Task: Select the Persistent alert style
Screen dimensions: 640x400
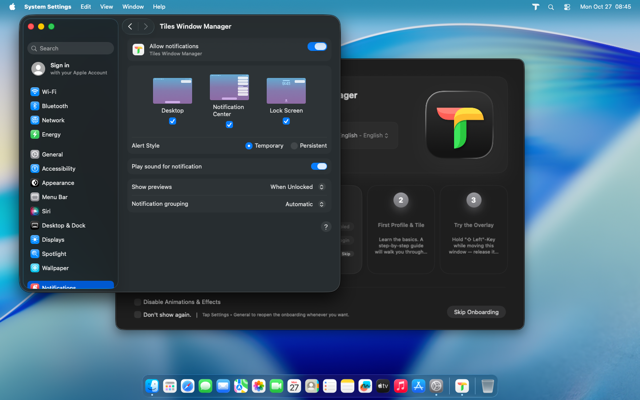Action: tap(294, 146)
